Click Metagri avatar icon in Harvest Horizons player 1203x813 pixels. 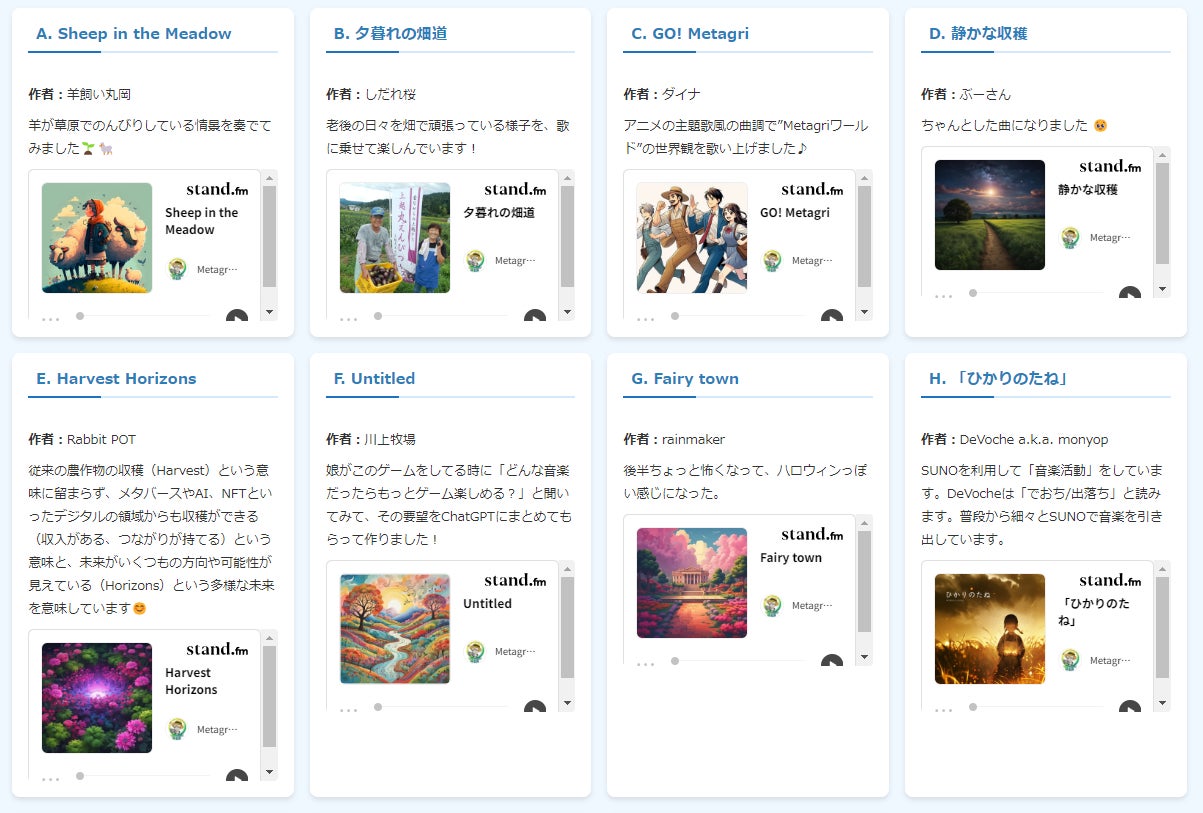(177, 729)
